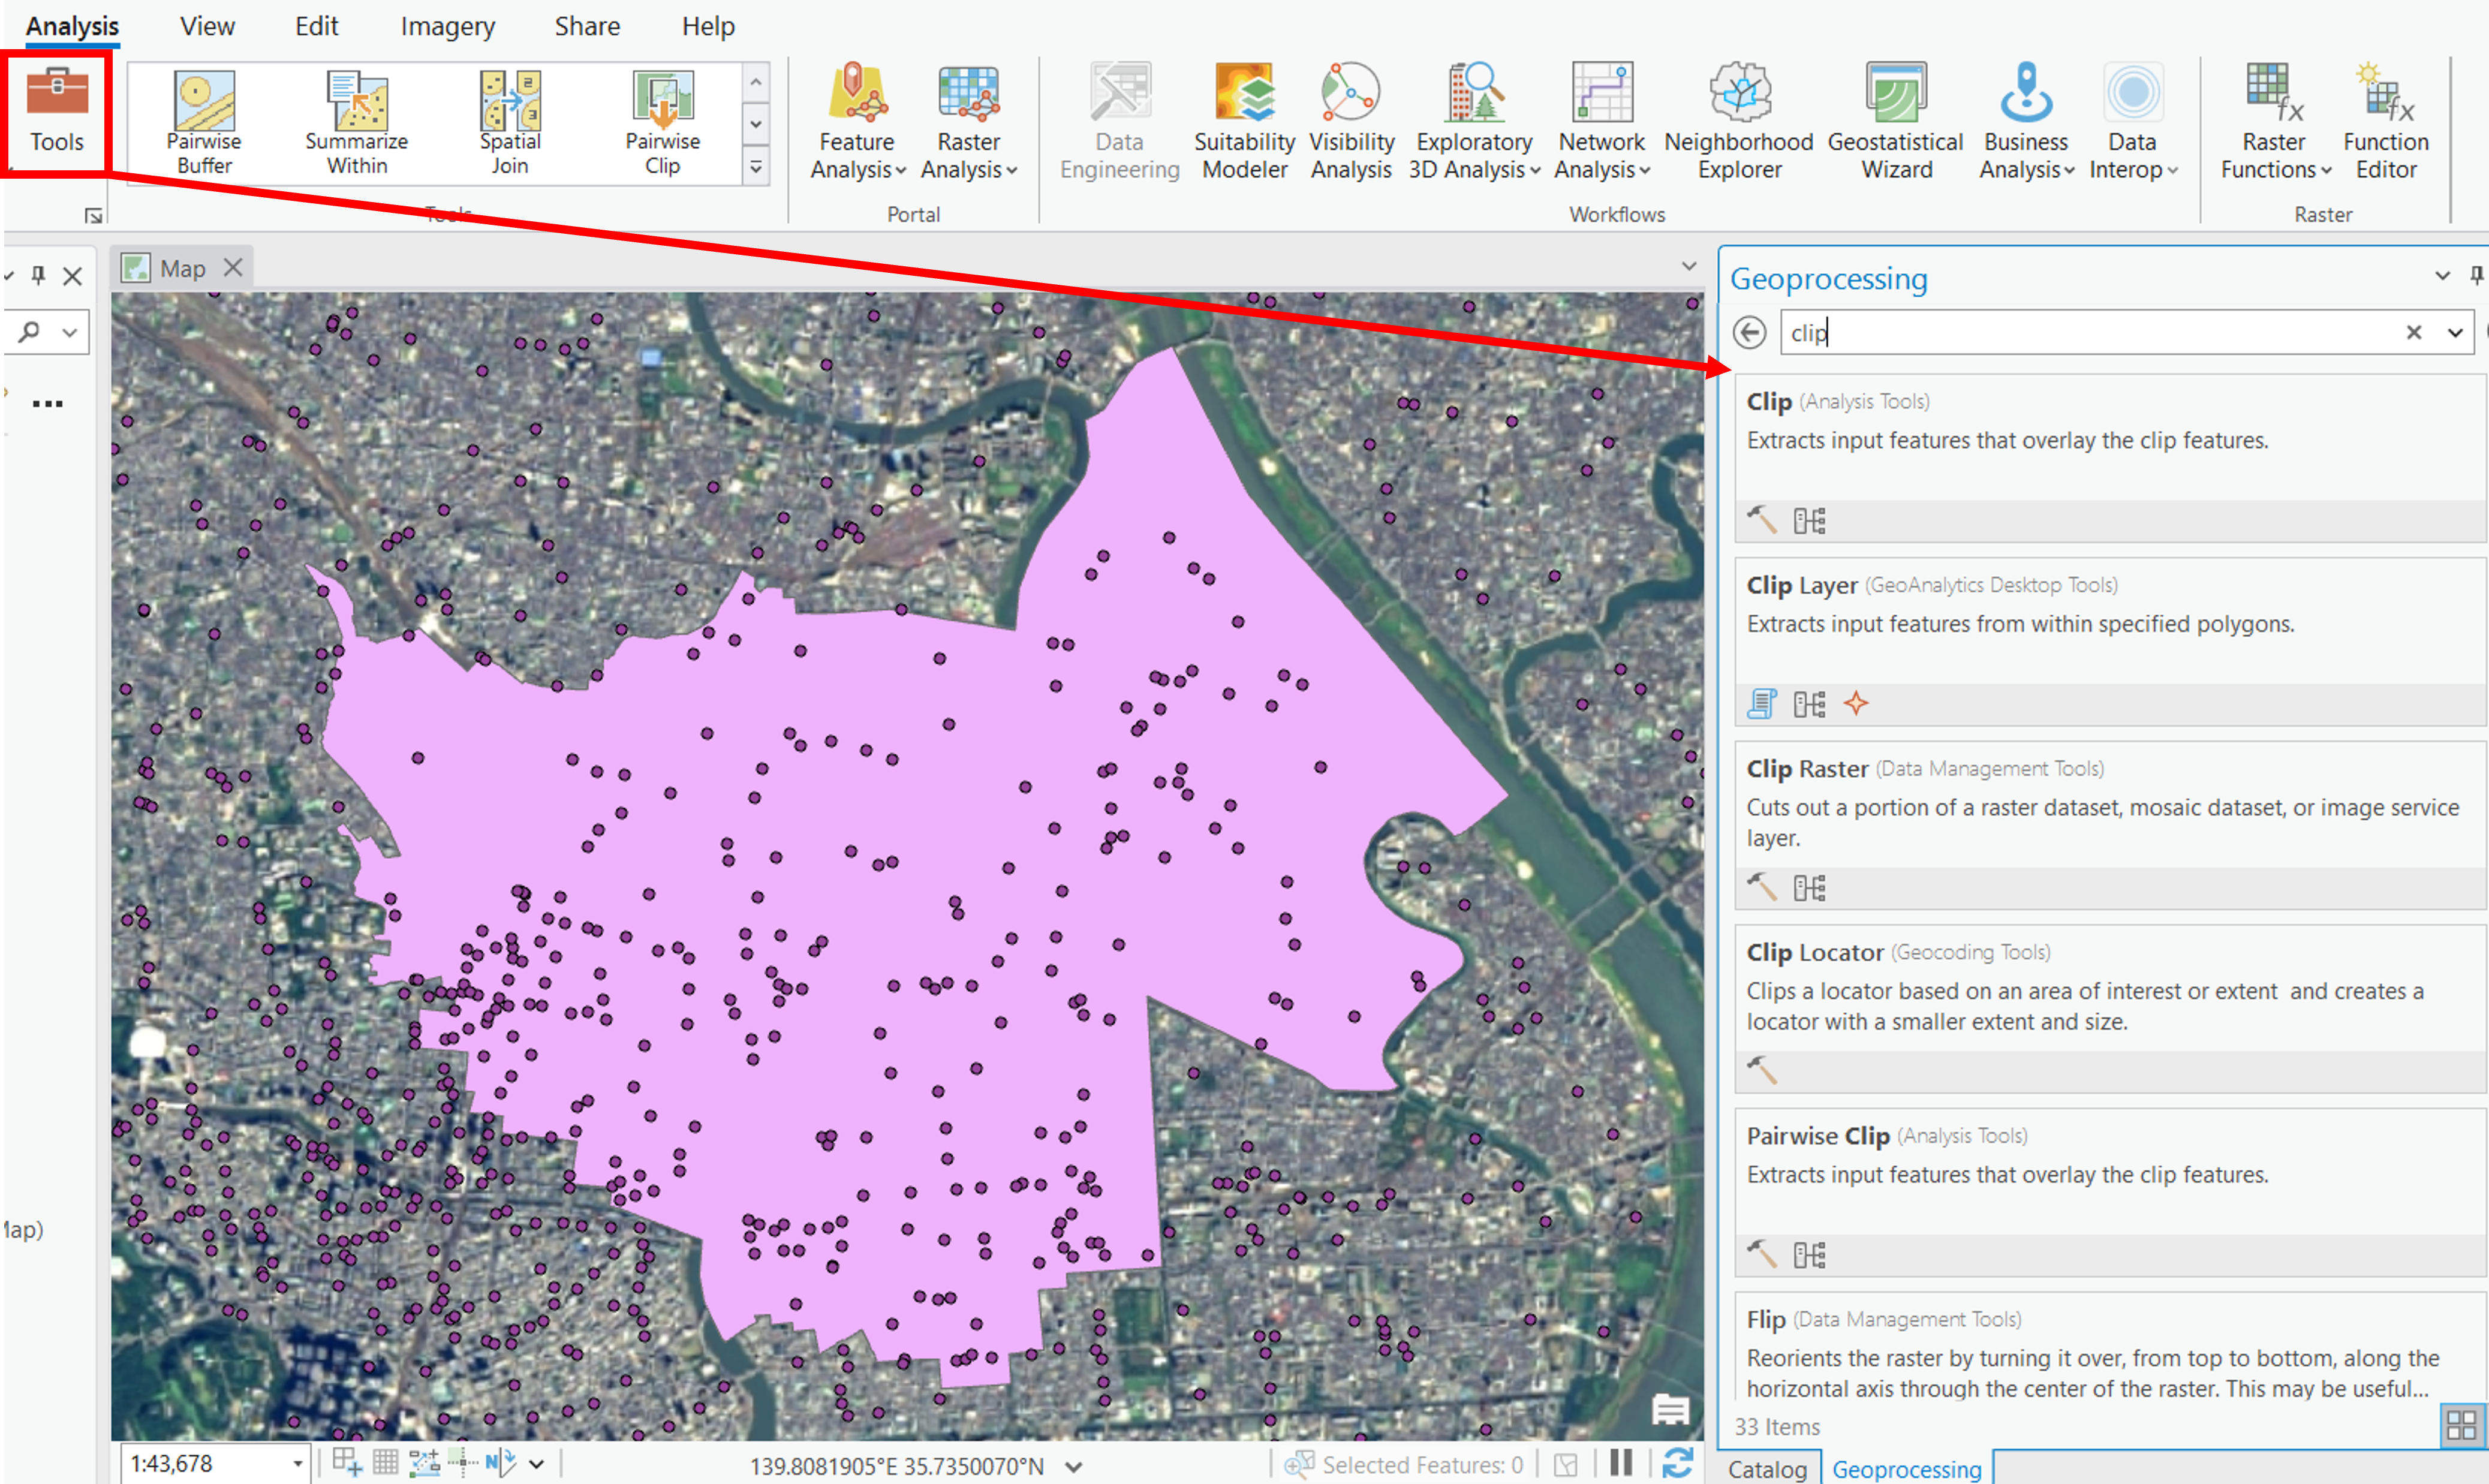
Task: Toggle north arrow correction in the status bar
Action: click(500, 1463)
